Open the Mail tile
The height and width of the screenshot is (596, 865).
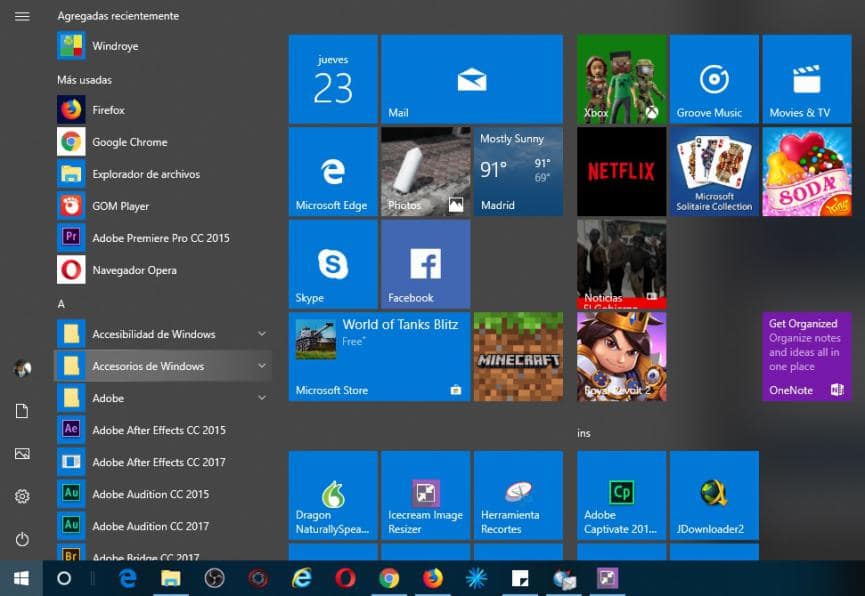pos(471,78)
